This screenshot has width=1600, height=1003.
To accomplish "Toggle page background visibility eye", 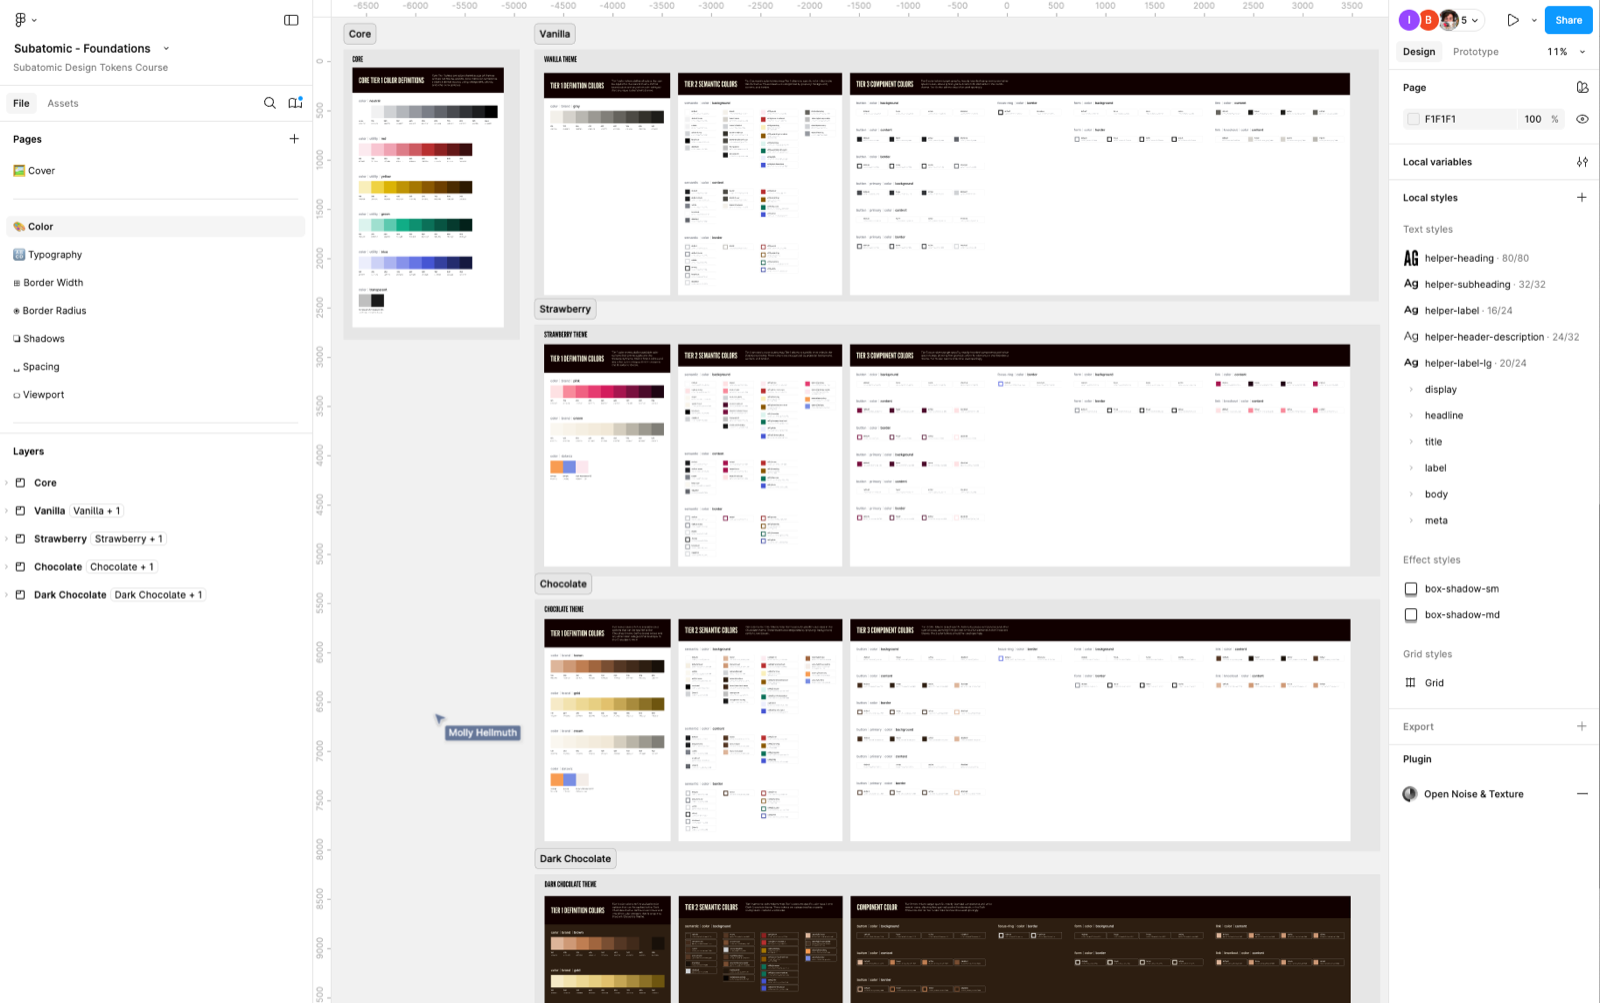I will pyautogui.click(x=1582, y=119).
